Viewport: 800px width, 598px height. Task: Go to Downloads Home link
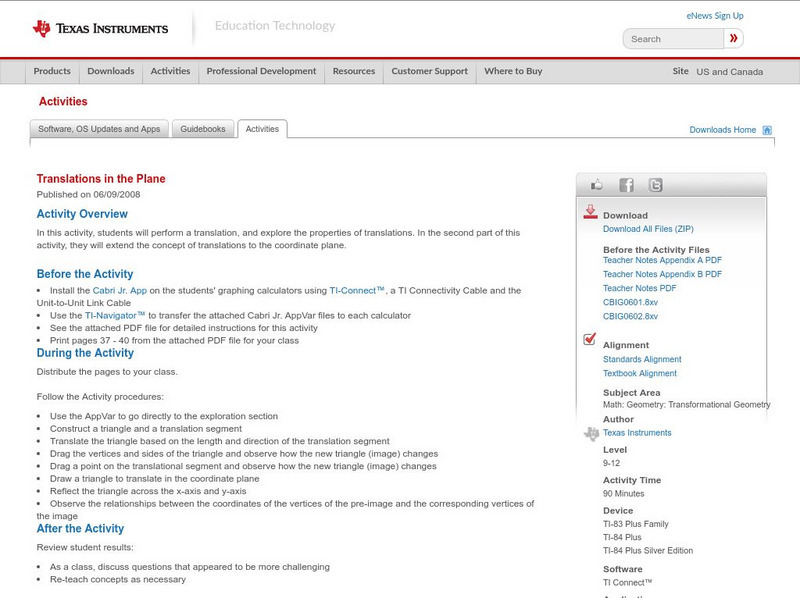click(722, 130)
